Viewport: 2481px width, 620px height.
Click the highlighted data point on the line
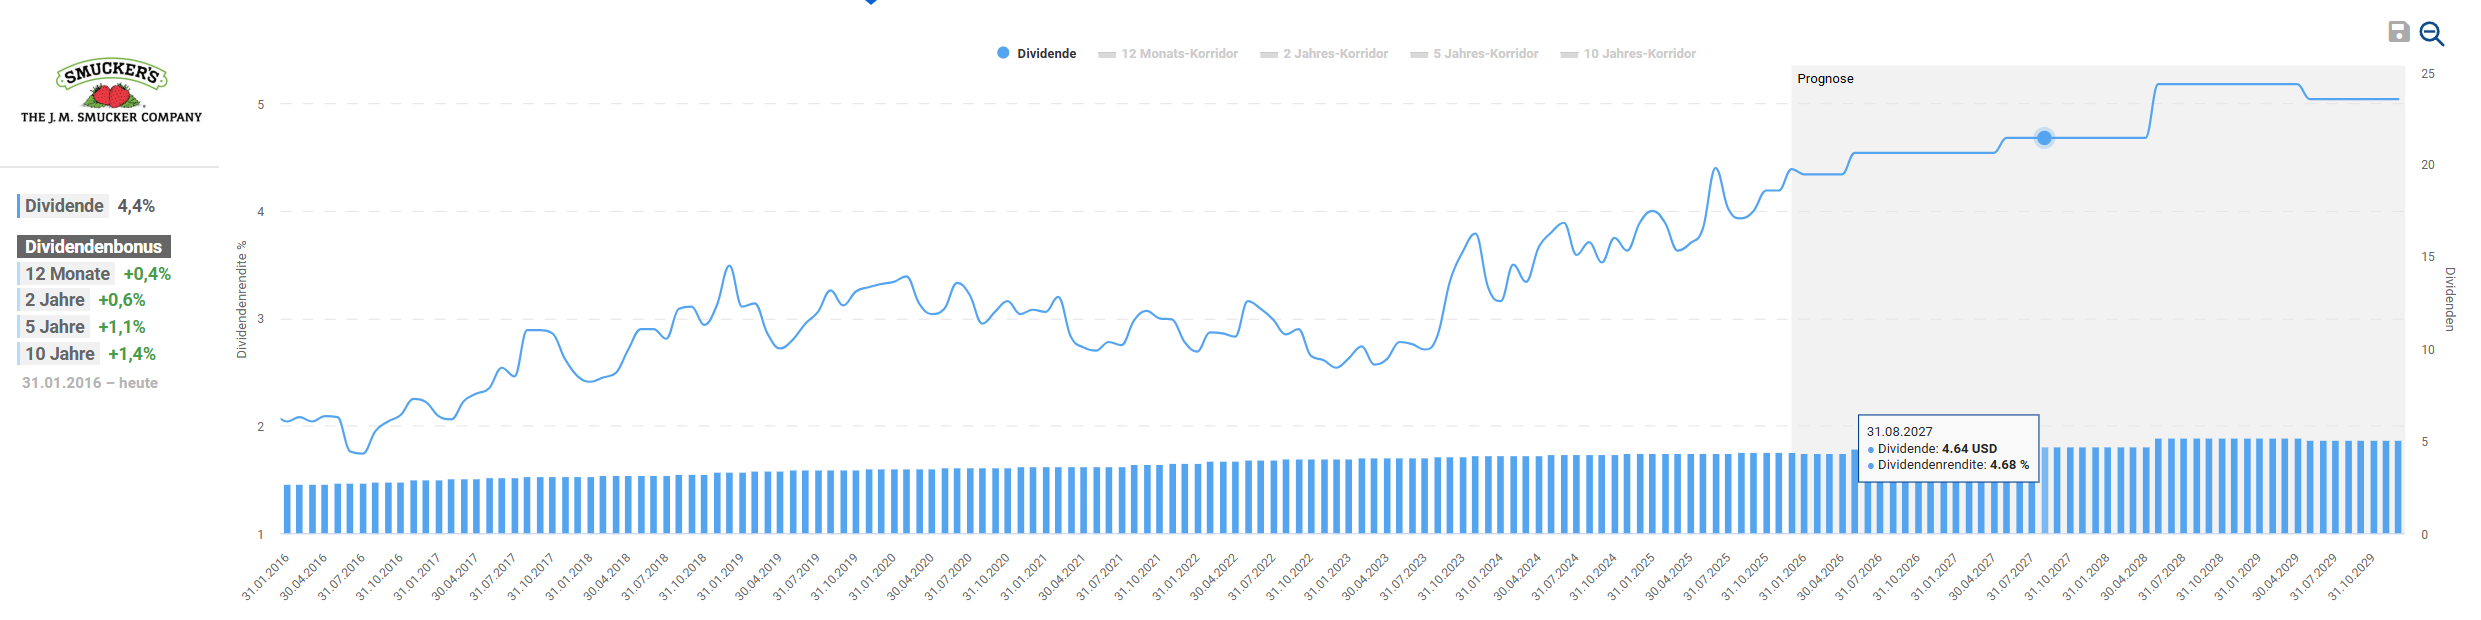[2044, 138]
